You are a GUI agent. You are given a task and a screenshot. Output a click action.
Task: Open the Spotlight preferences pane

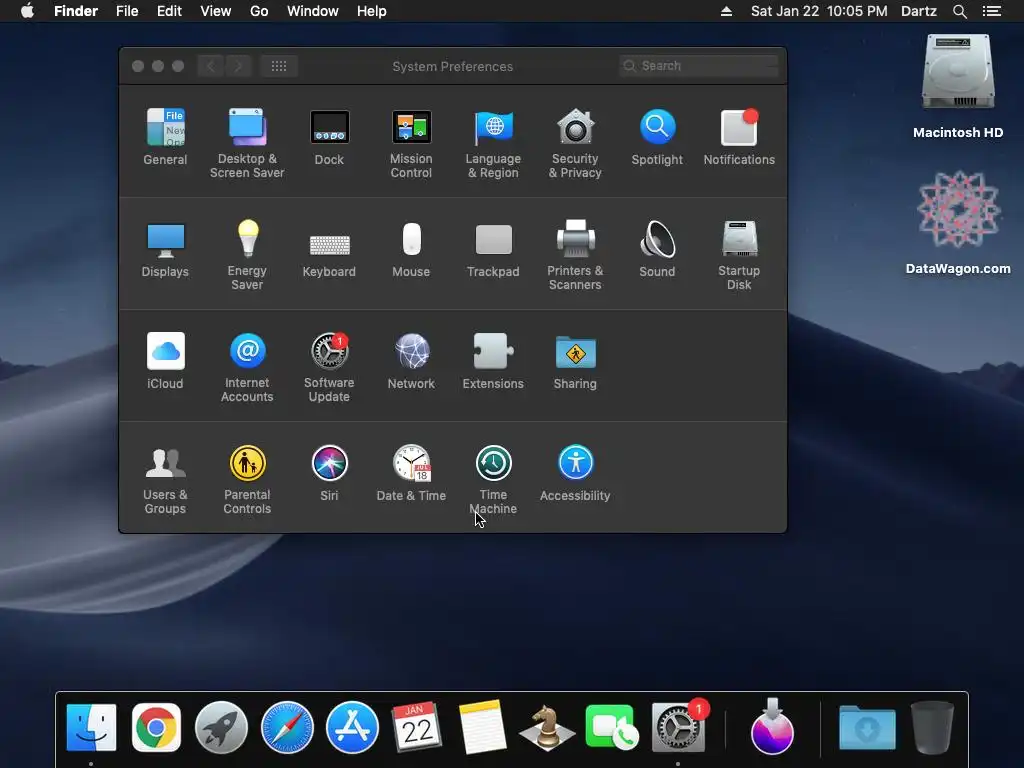[x=657, y=136]
